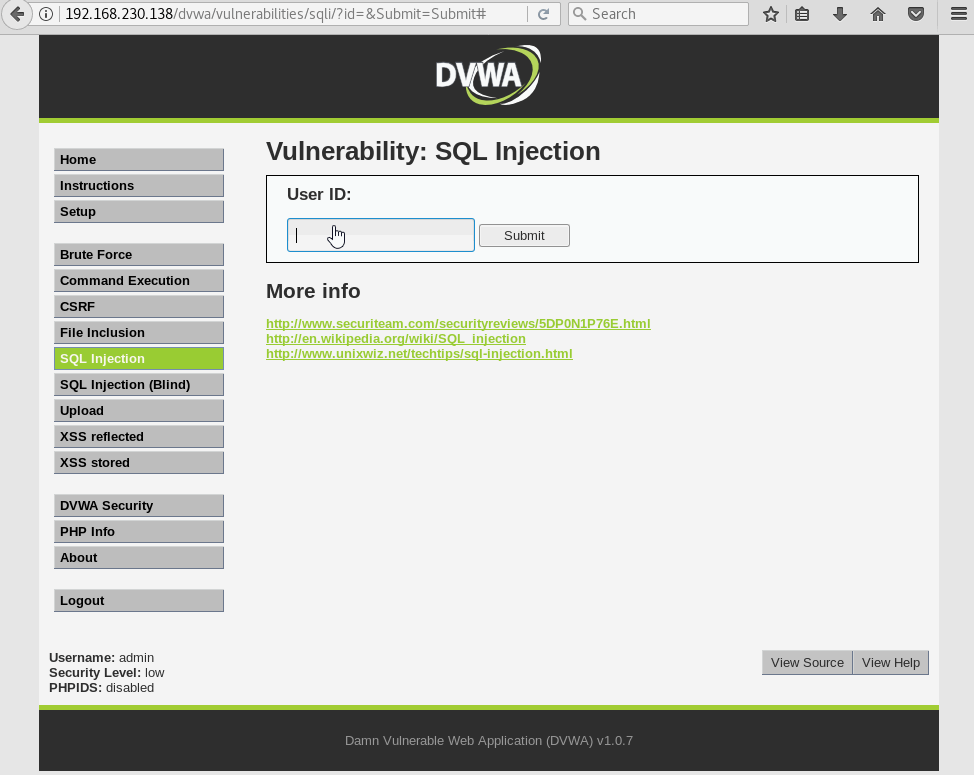
Task: Click the 'Security Level: low' status text
Action: coord(107,673)
